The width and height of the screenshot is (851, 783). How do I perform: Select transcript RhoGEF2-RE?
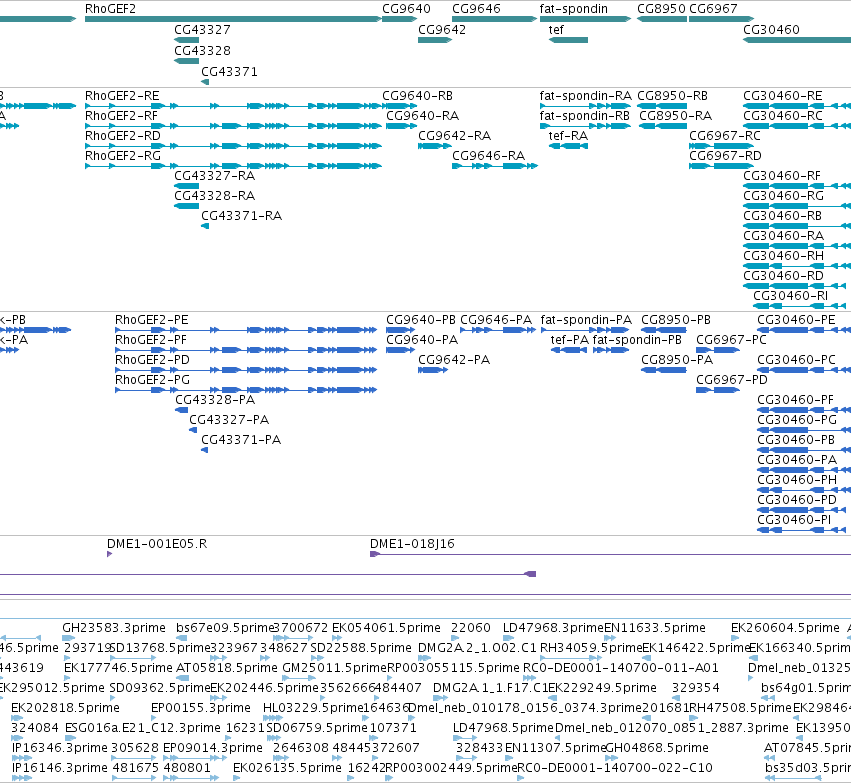(x=122, y=96)
